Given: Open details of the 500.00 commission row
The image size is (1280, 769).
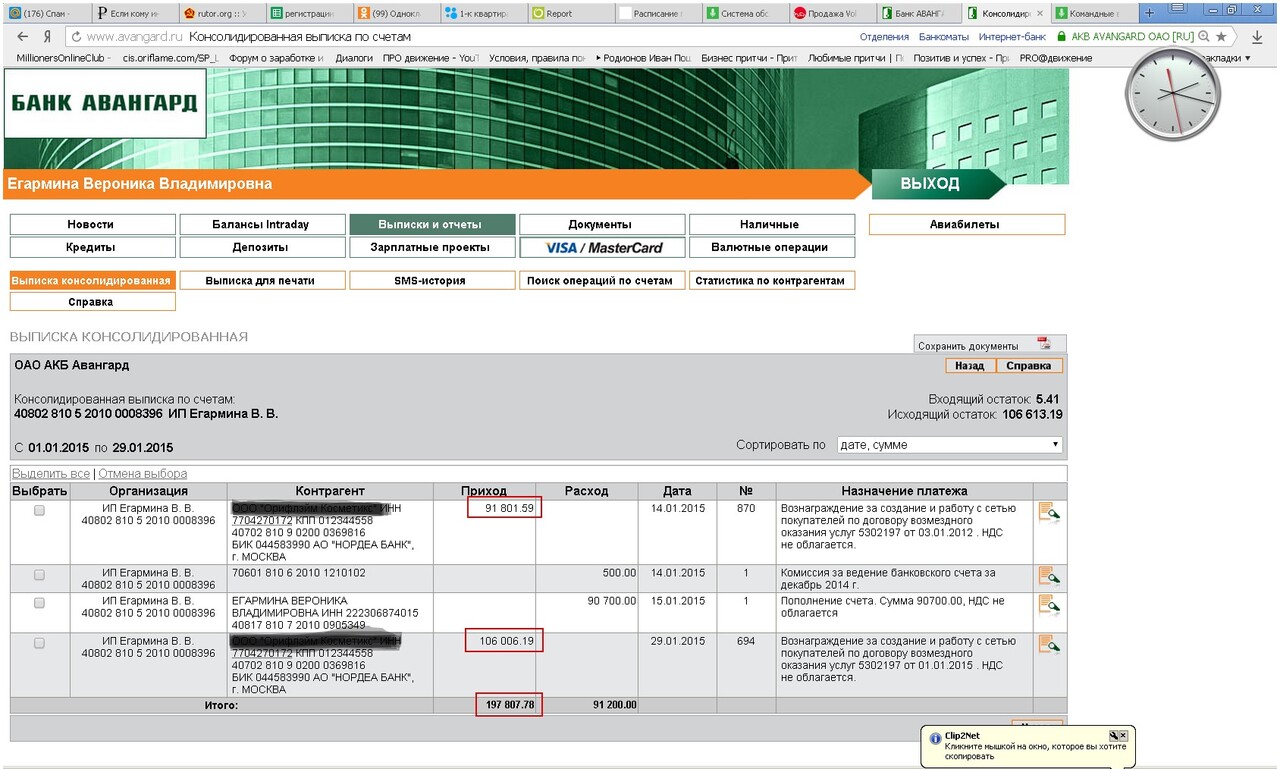Looking at the screenshot, I should pos(1049,575).
